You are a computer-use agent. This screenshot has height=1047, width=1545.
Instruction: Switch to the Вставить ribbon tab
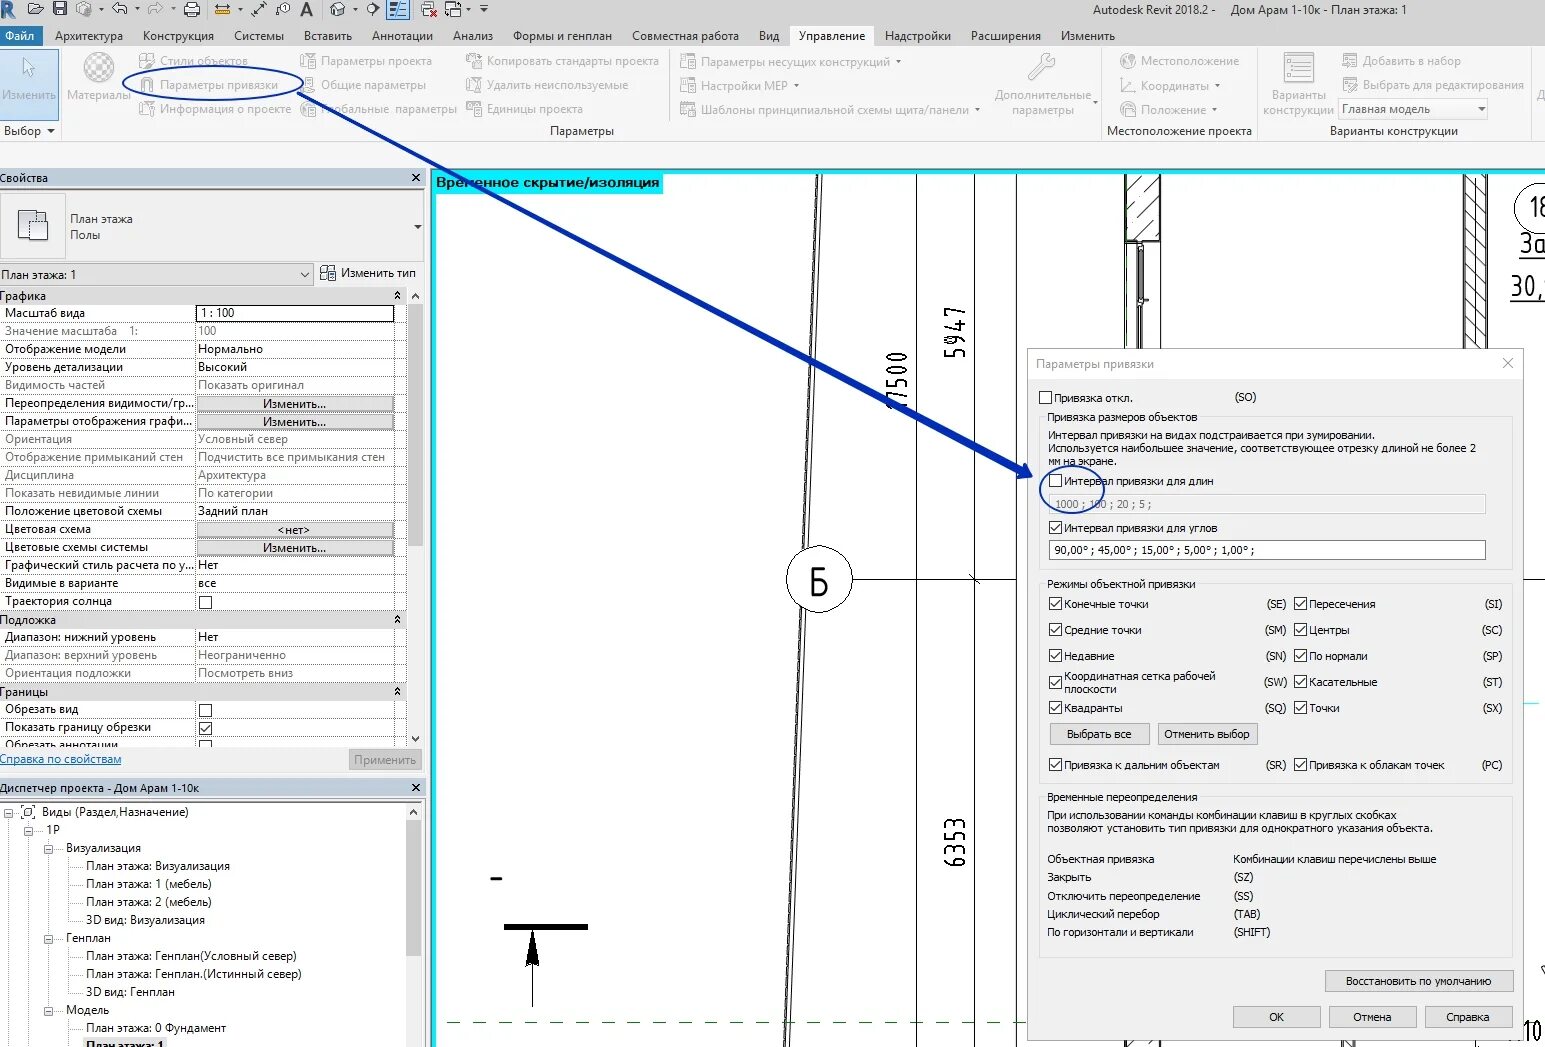(x=328, y=35)
